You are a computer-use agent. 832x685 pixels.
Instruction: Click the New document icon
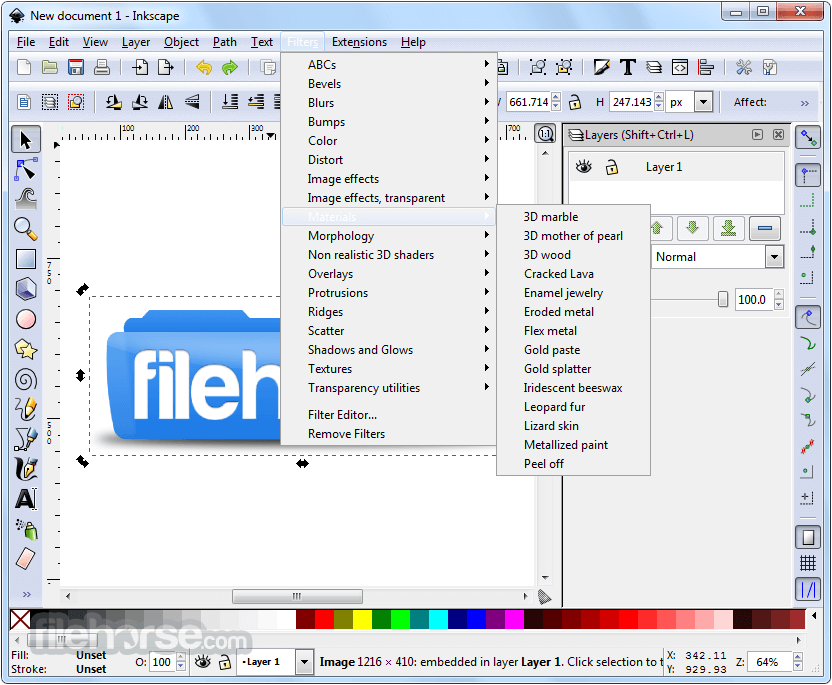click(24, 67)
